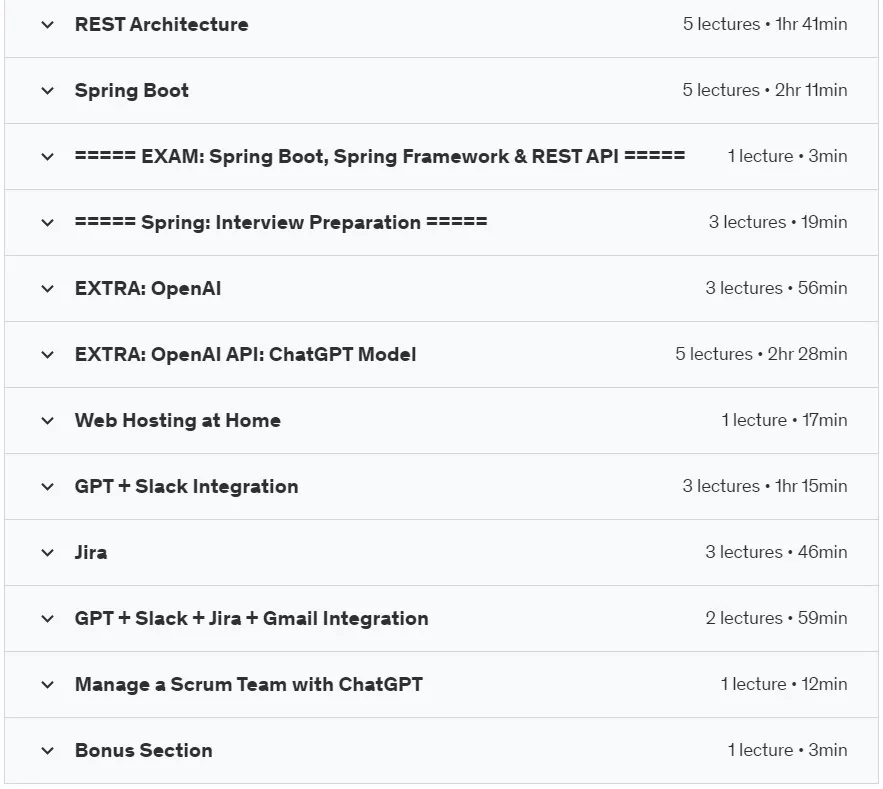Click the "3 lectures • 56min" label
Viewport: 883px width, 789px height.
tap(777, 288)
